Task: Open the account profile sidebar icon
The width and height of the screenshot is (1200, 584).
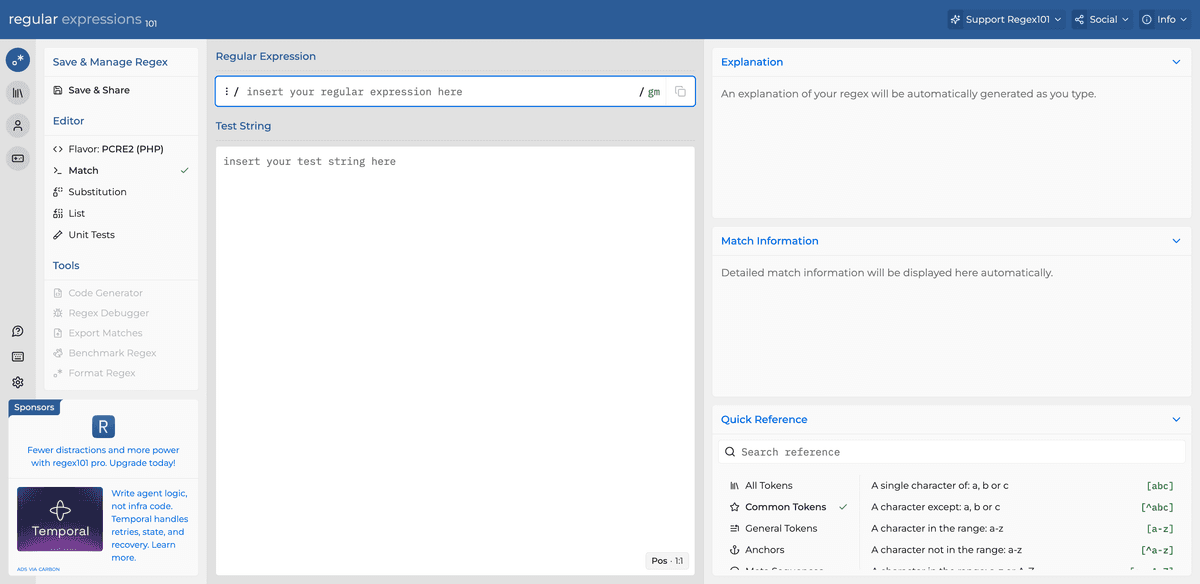Action: [x=18, y=125]
